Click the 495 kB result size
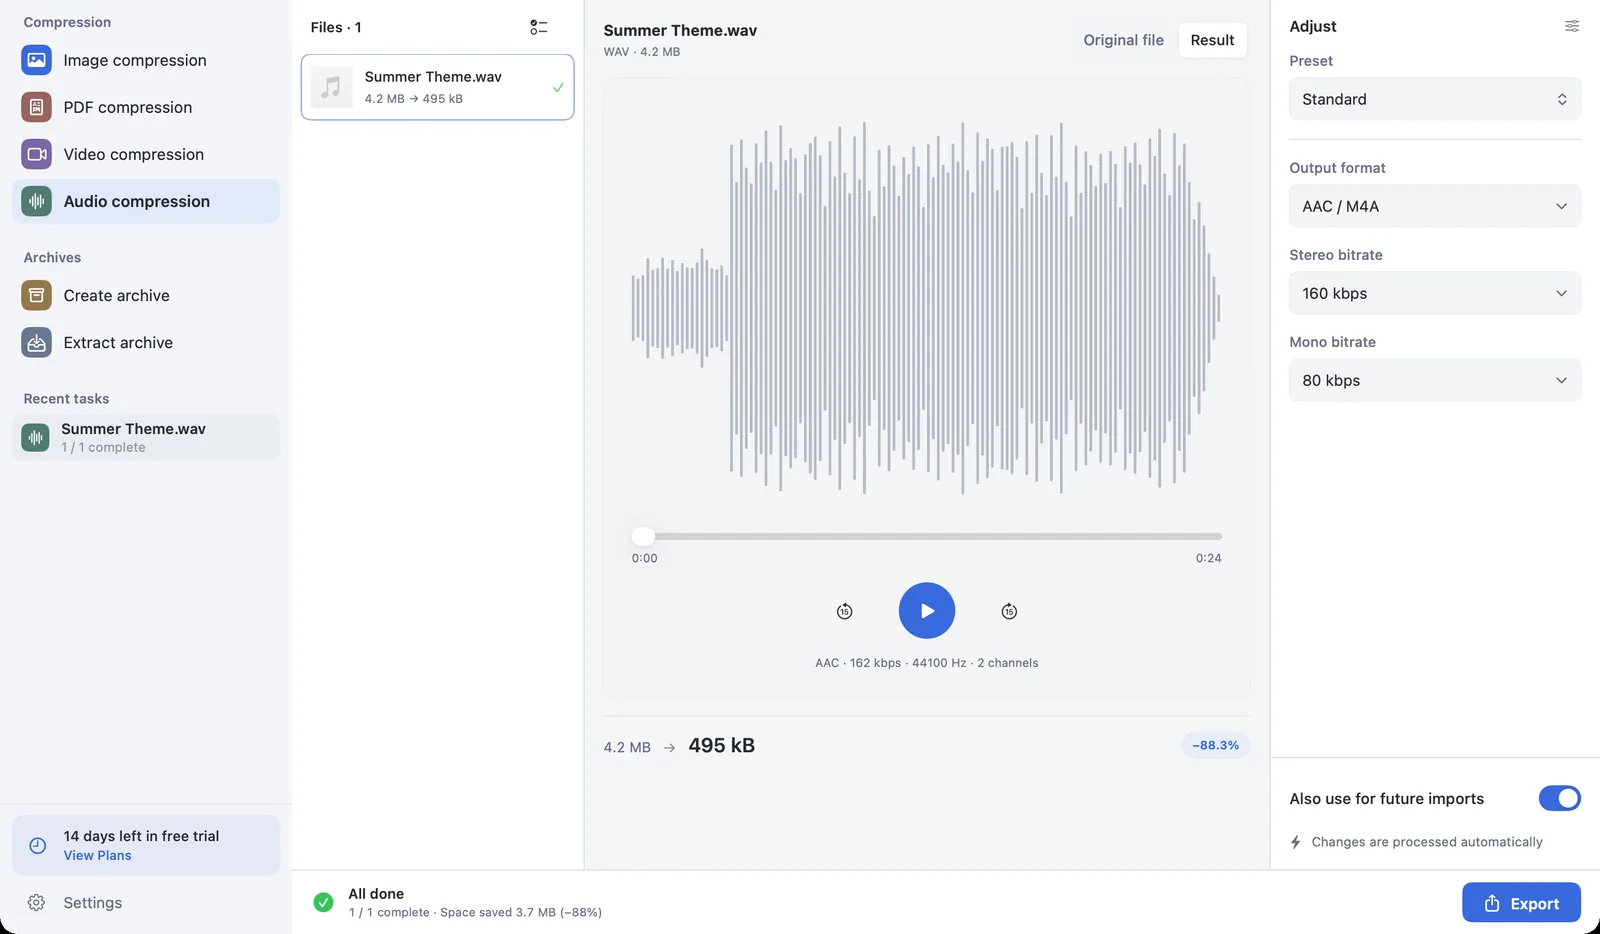The image size is (1600, 934). pos(721,745)
